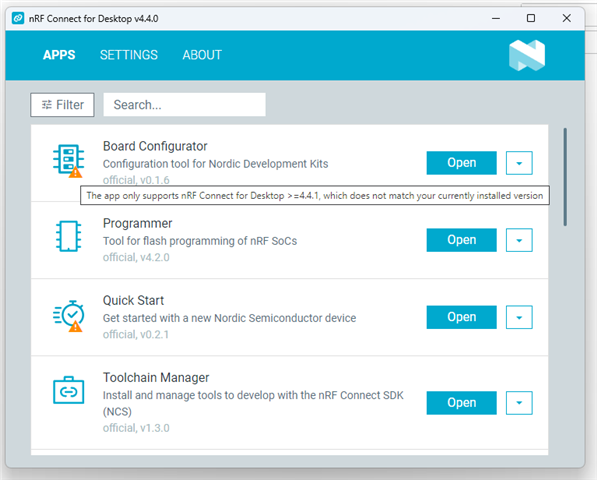This screenshot has width=597, height=480.
Task: Open the Toolchain Manager app
Action: pyautogui.click(x=461, y=403)
